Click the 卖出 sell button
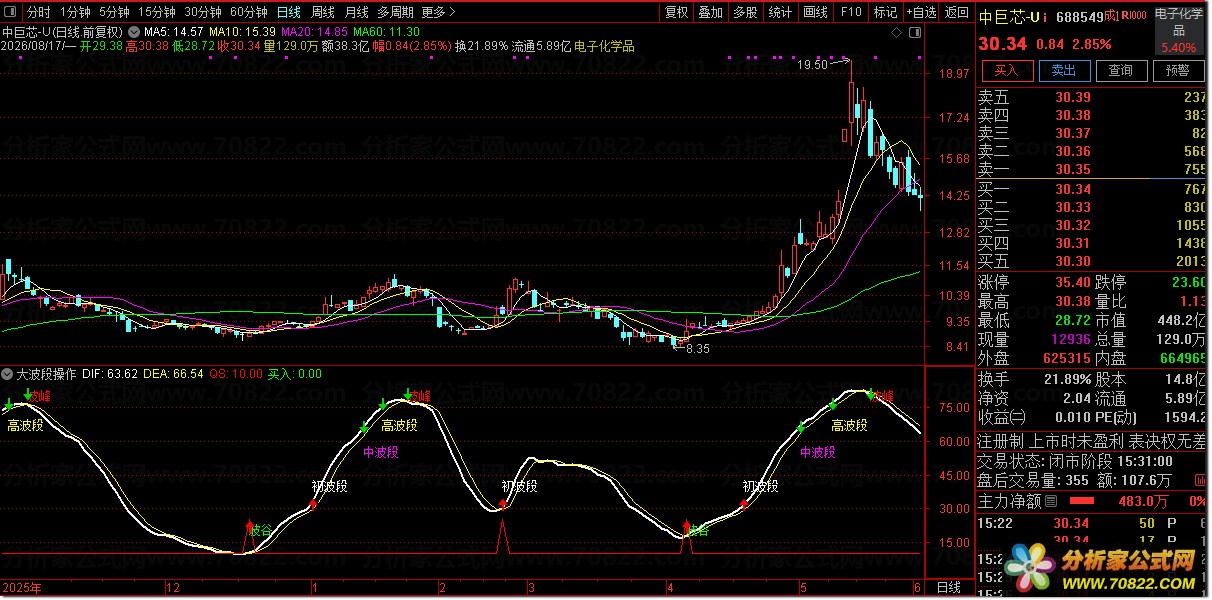Screen dimensions: 1212x600 pos(1064,70)
